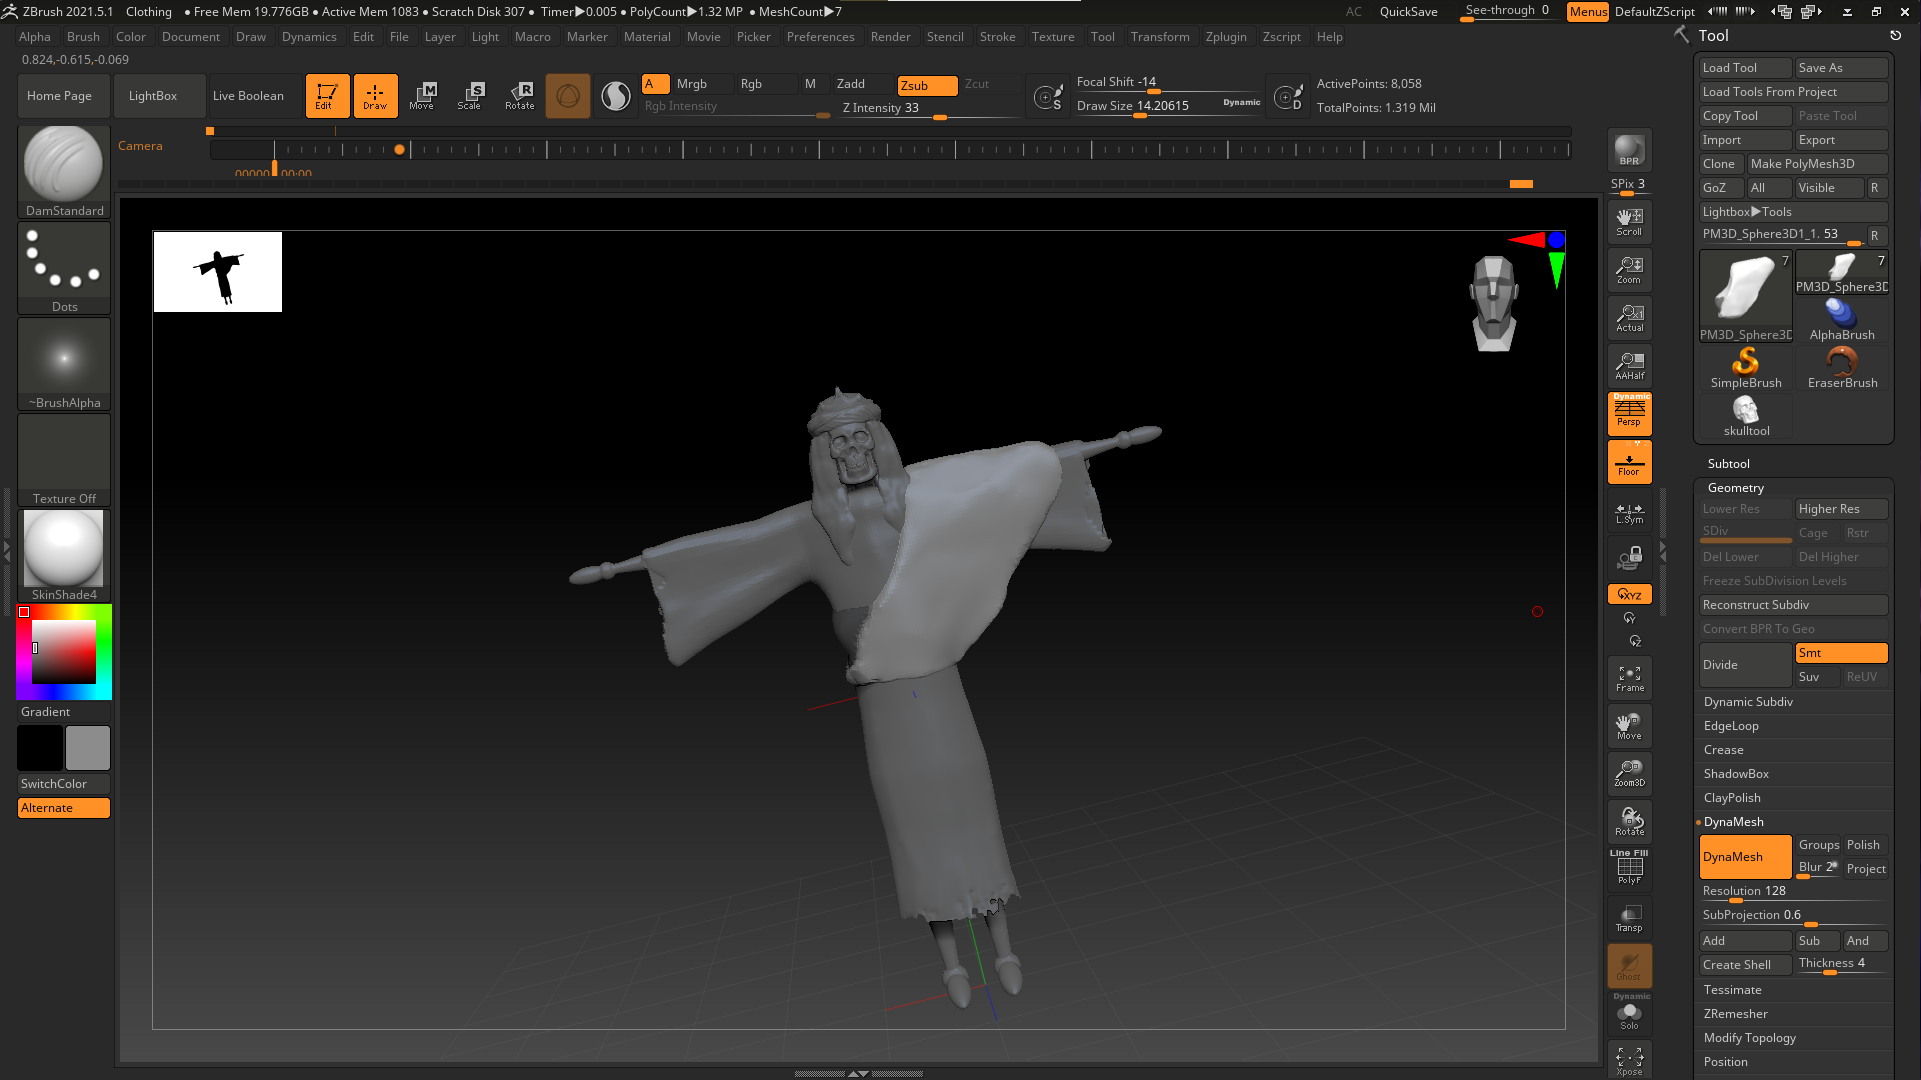Click the BPR render icon
1921x1080 pixels.
coord(1629,150)
